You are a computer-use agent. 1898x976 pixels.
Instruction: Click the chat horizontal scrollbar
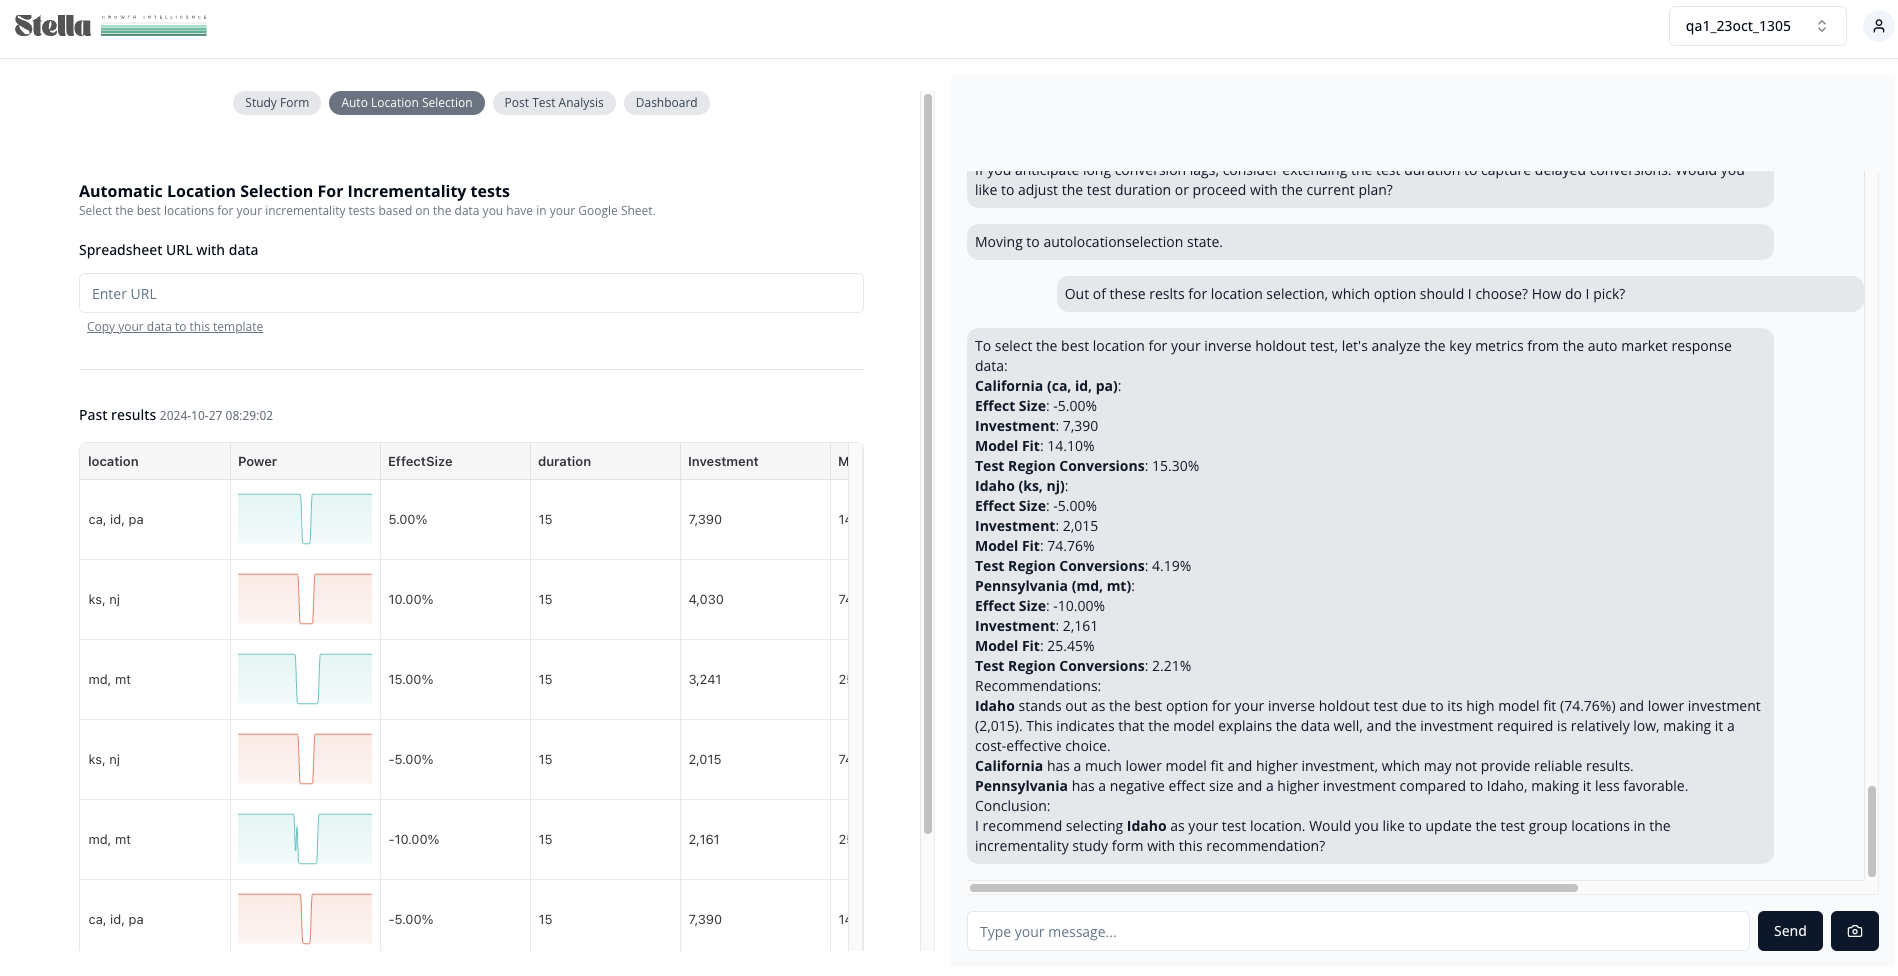coord(1273,888)
